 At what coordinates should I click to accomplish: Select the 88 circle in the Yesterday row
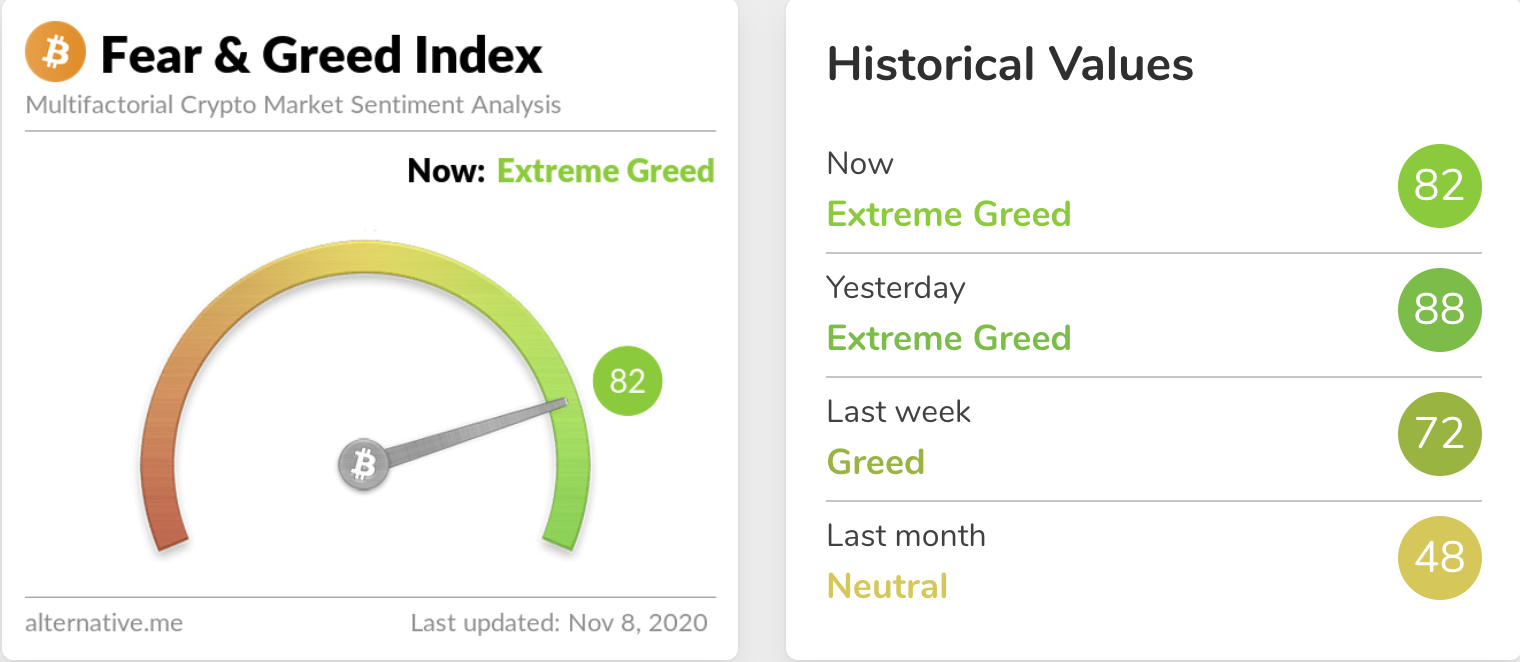point(1439,310)
